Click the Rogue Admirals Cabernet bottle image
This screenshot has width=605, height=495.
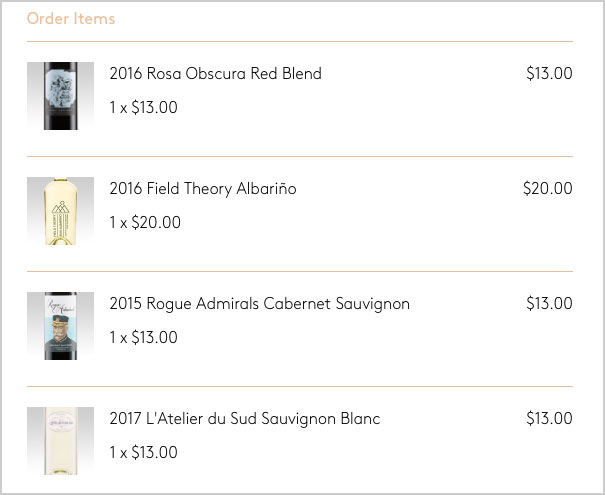(60, 326)
